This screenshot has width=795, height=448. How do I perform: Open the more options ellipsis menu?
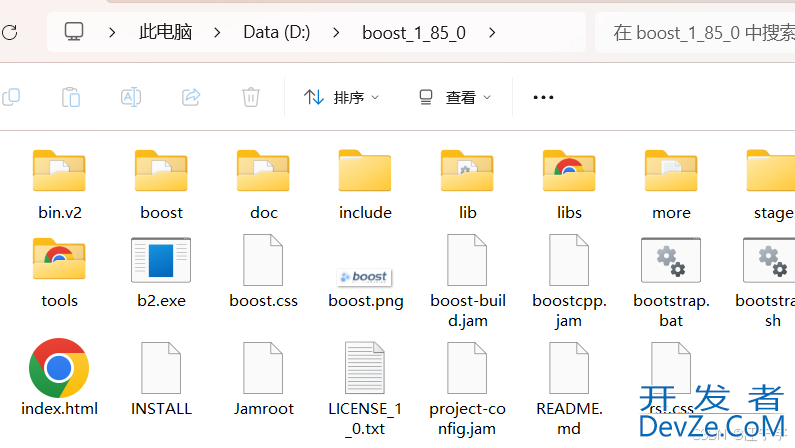click(x=543, y=97)
